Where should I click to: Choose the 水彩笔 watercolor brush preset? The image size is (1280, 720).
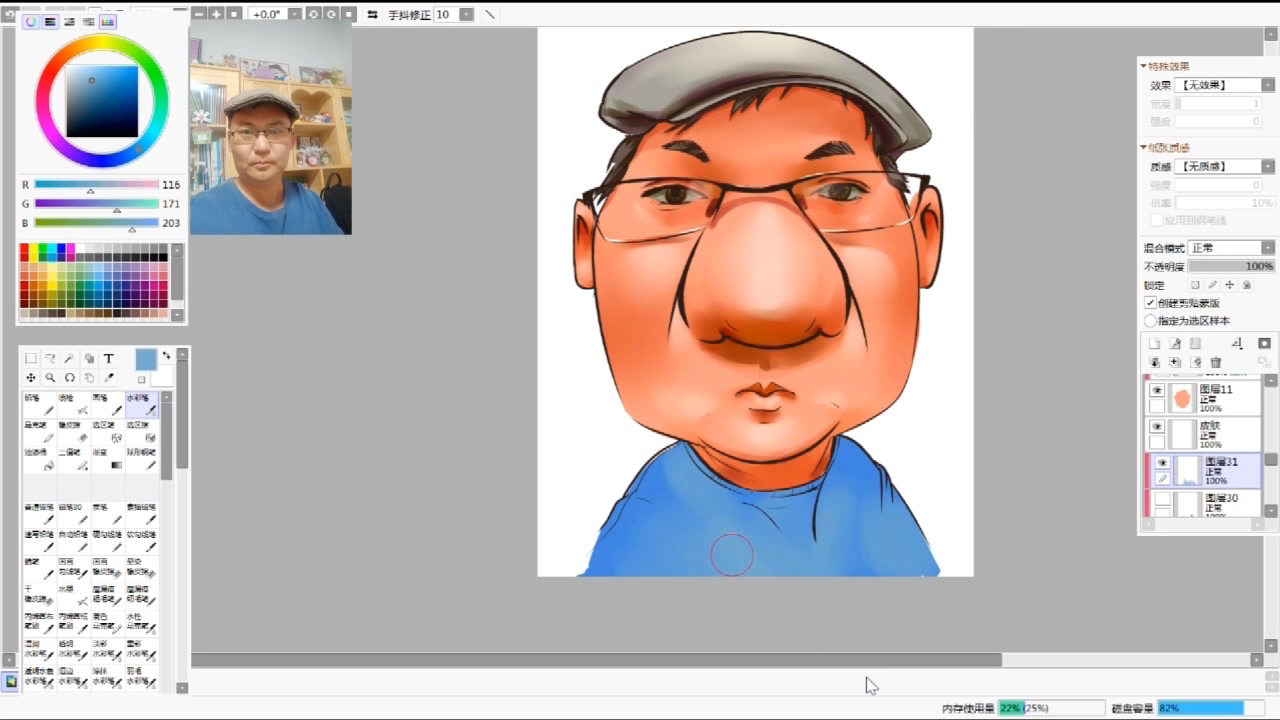pos(142,404)
